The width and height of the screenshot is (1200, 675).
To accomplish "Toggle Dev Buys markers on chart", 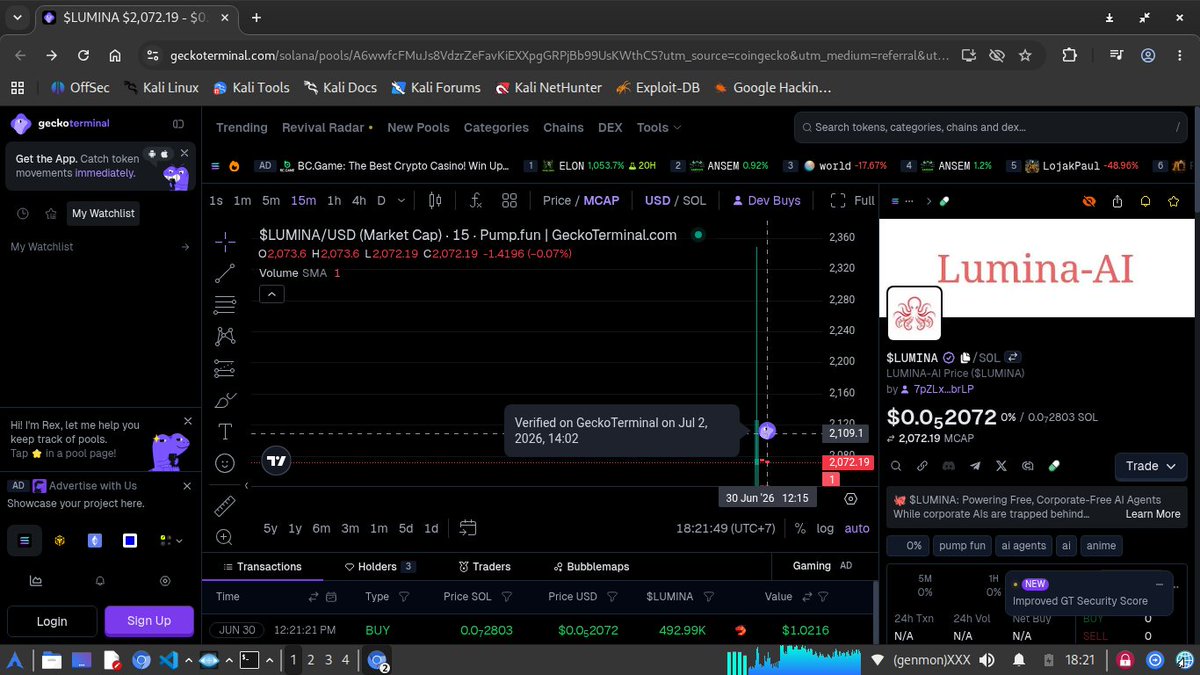I will 767,200.
